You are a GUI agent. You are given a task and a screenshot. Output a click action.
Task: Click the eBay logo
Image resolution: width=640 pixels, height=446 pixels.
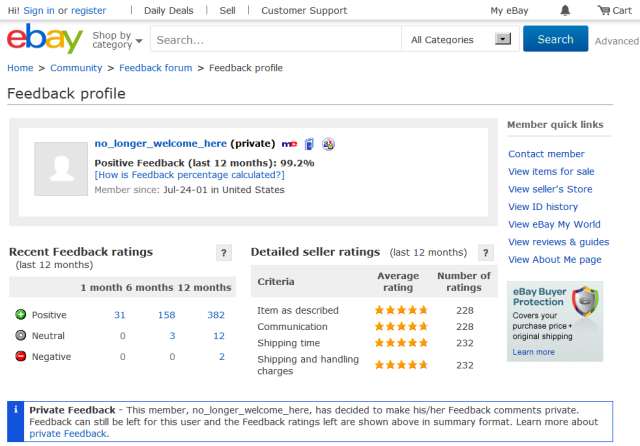click(x=45, y=40)
